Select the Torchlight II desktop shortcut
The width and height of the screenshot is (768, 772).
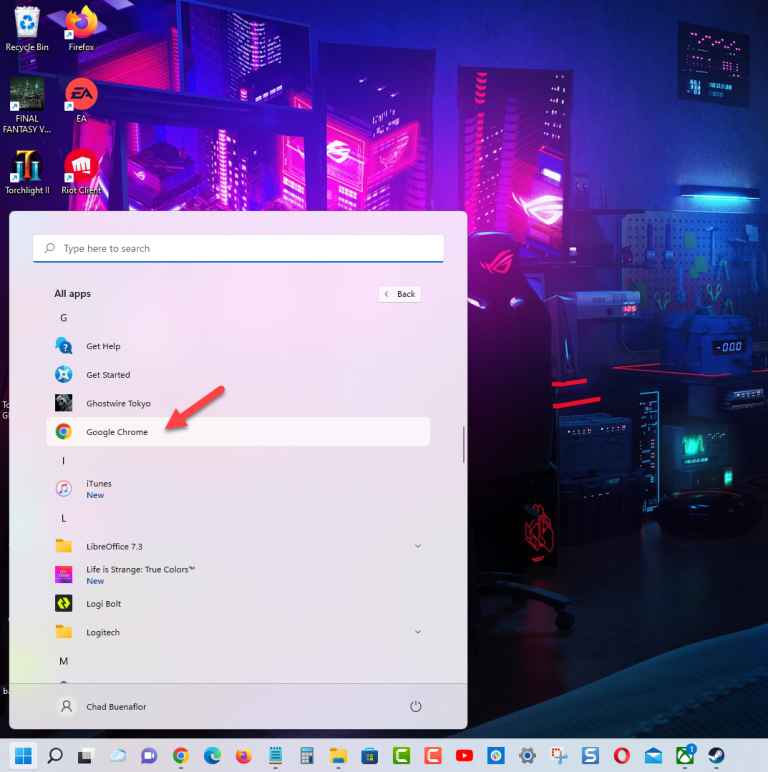[x=27, y=172]
